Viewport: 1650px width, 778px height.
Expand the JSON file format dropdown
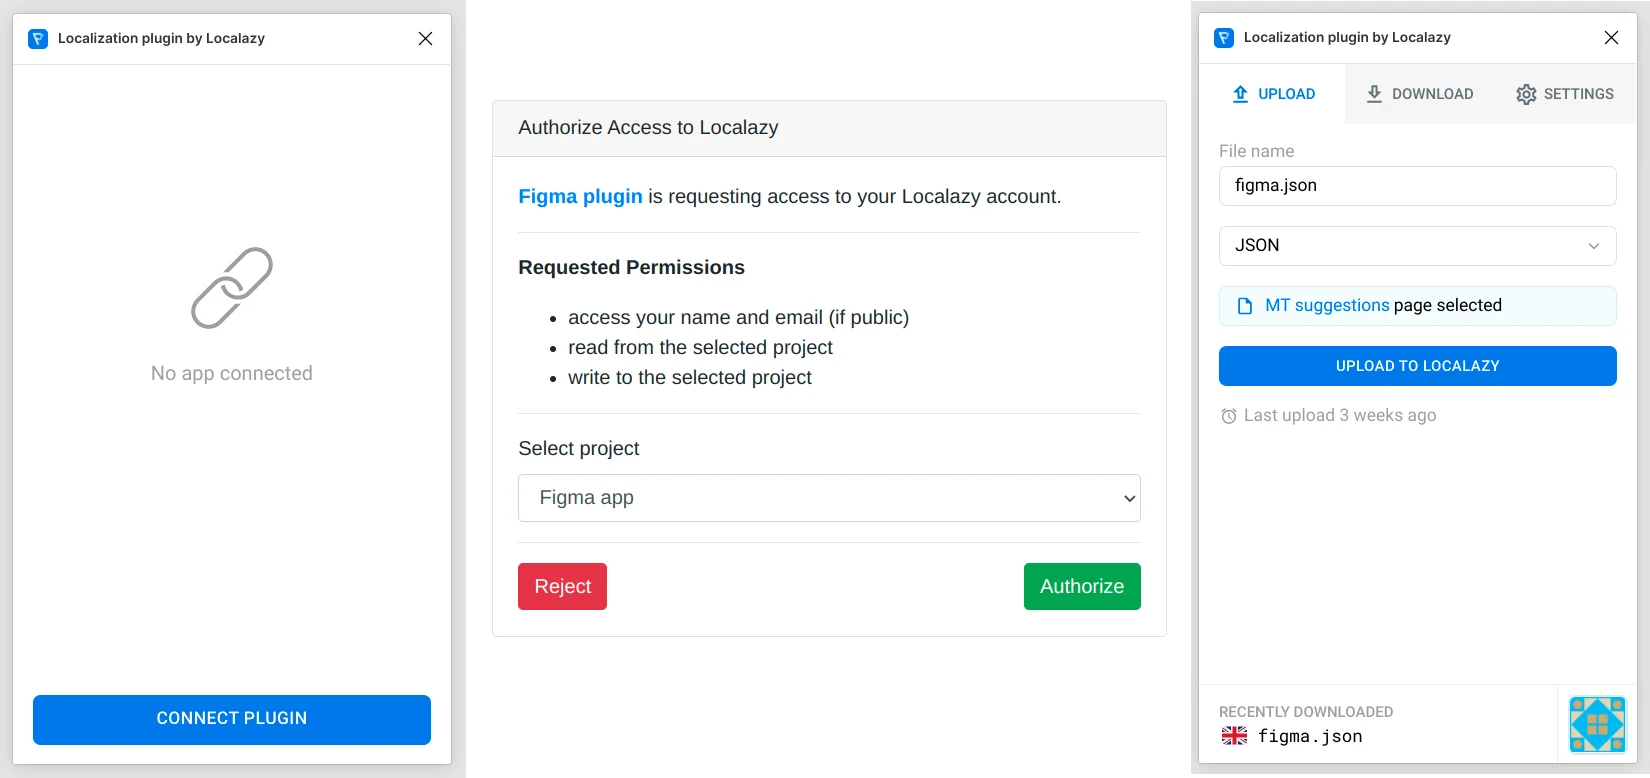tap(1417, 246)
